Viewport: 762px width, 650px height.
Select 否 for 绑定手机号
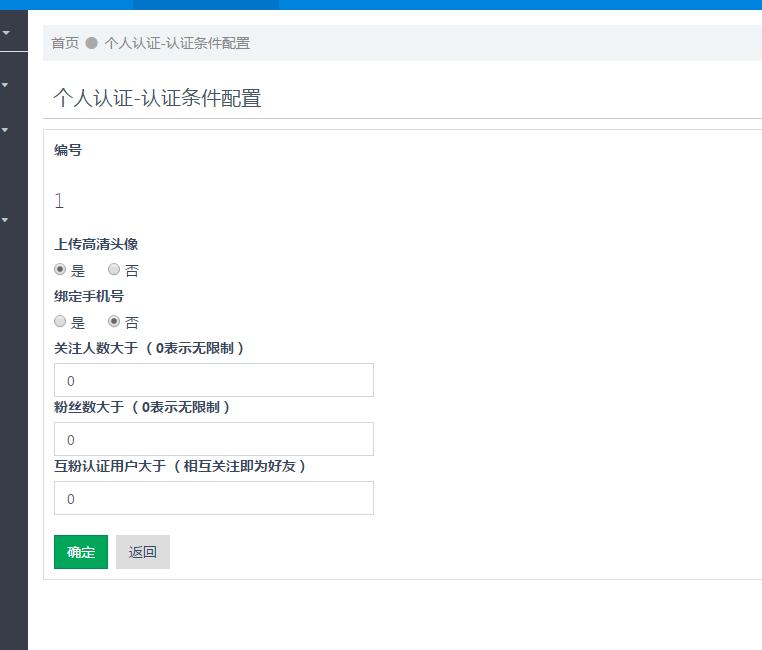pos(114,321)
